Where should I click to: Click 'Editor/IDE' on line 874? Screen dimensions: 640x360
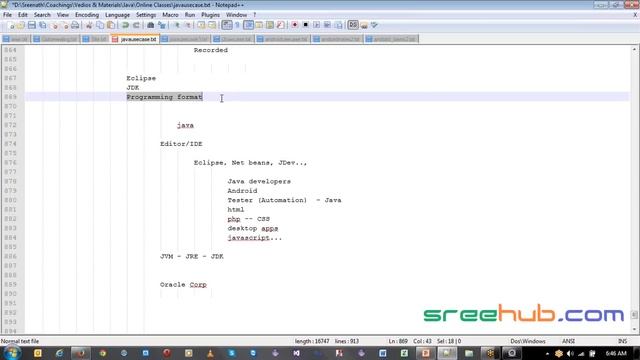(181, 144)
